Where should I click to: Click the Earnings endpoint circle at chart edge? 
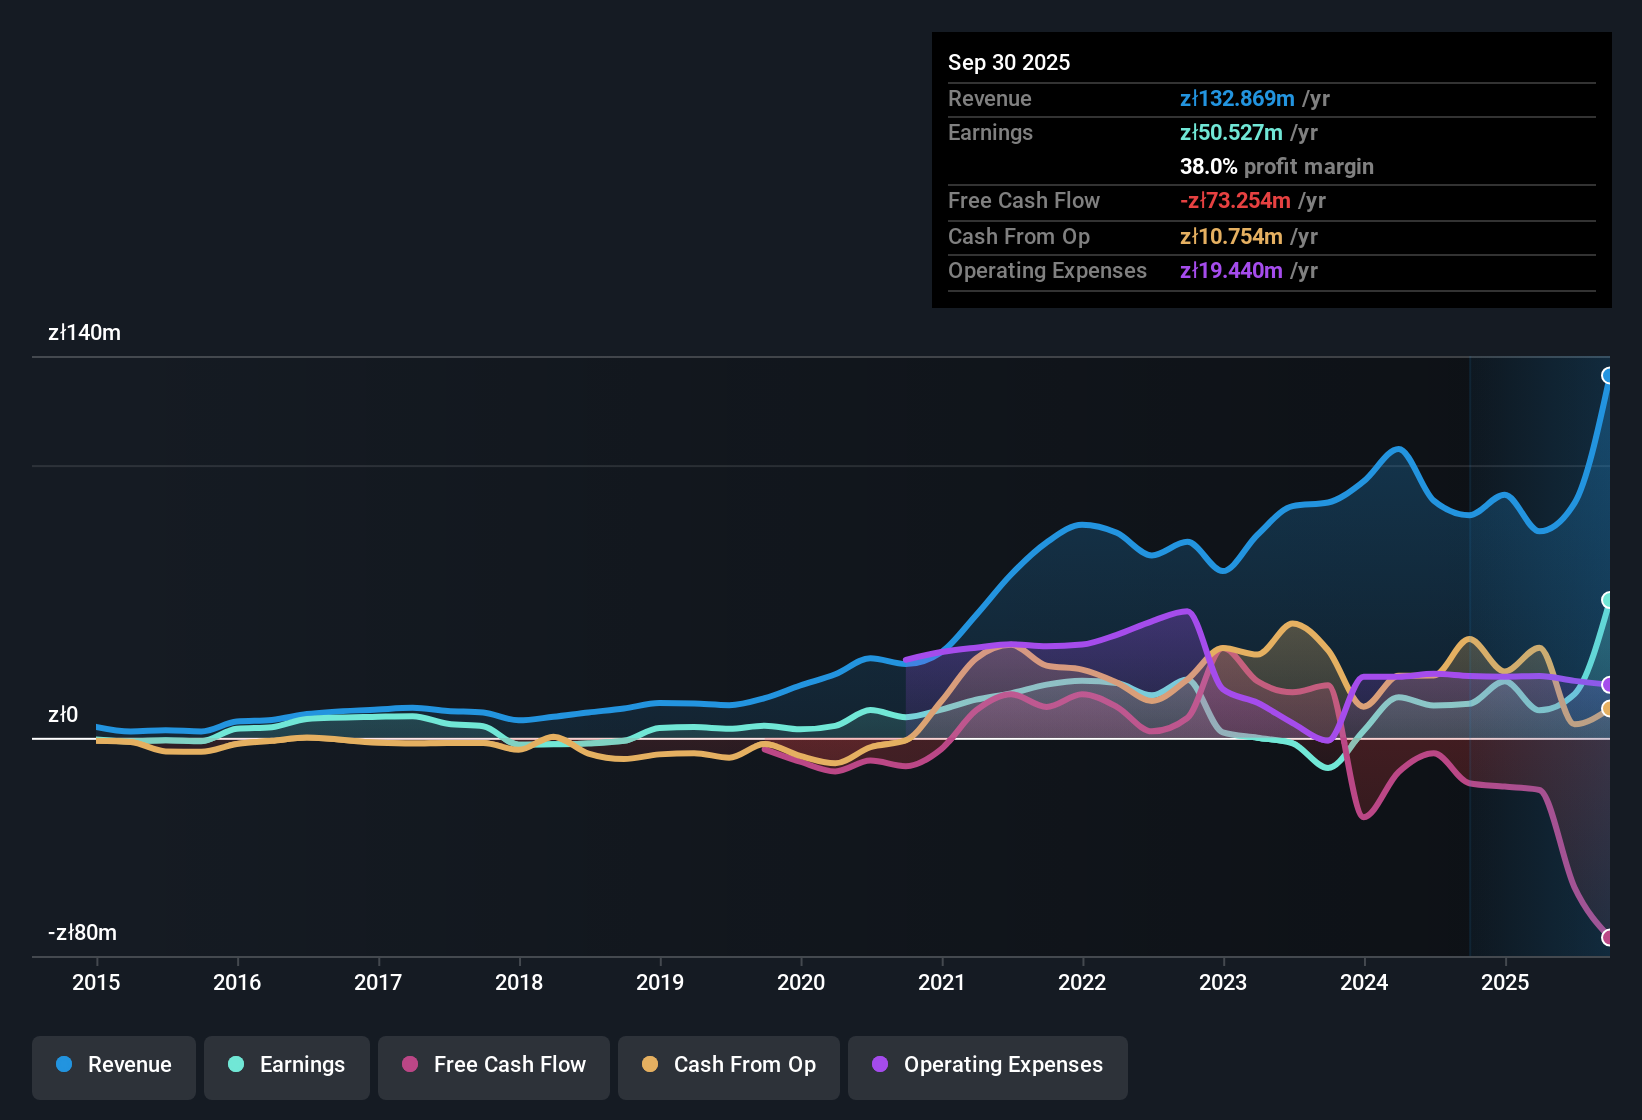(1608, 600)
